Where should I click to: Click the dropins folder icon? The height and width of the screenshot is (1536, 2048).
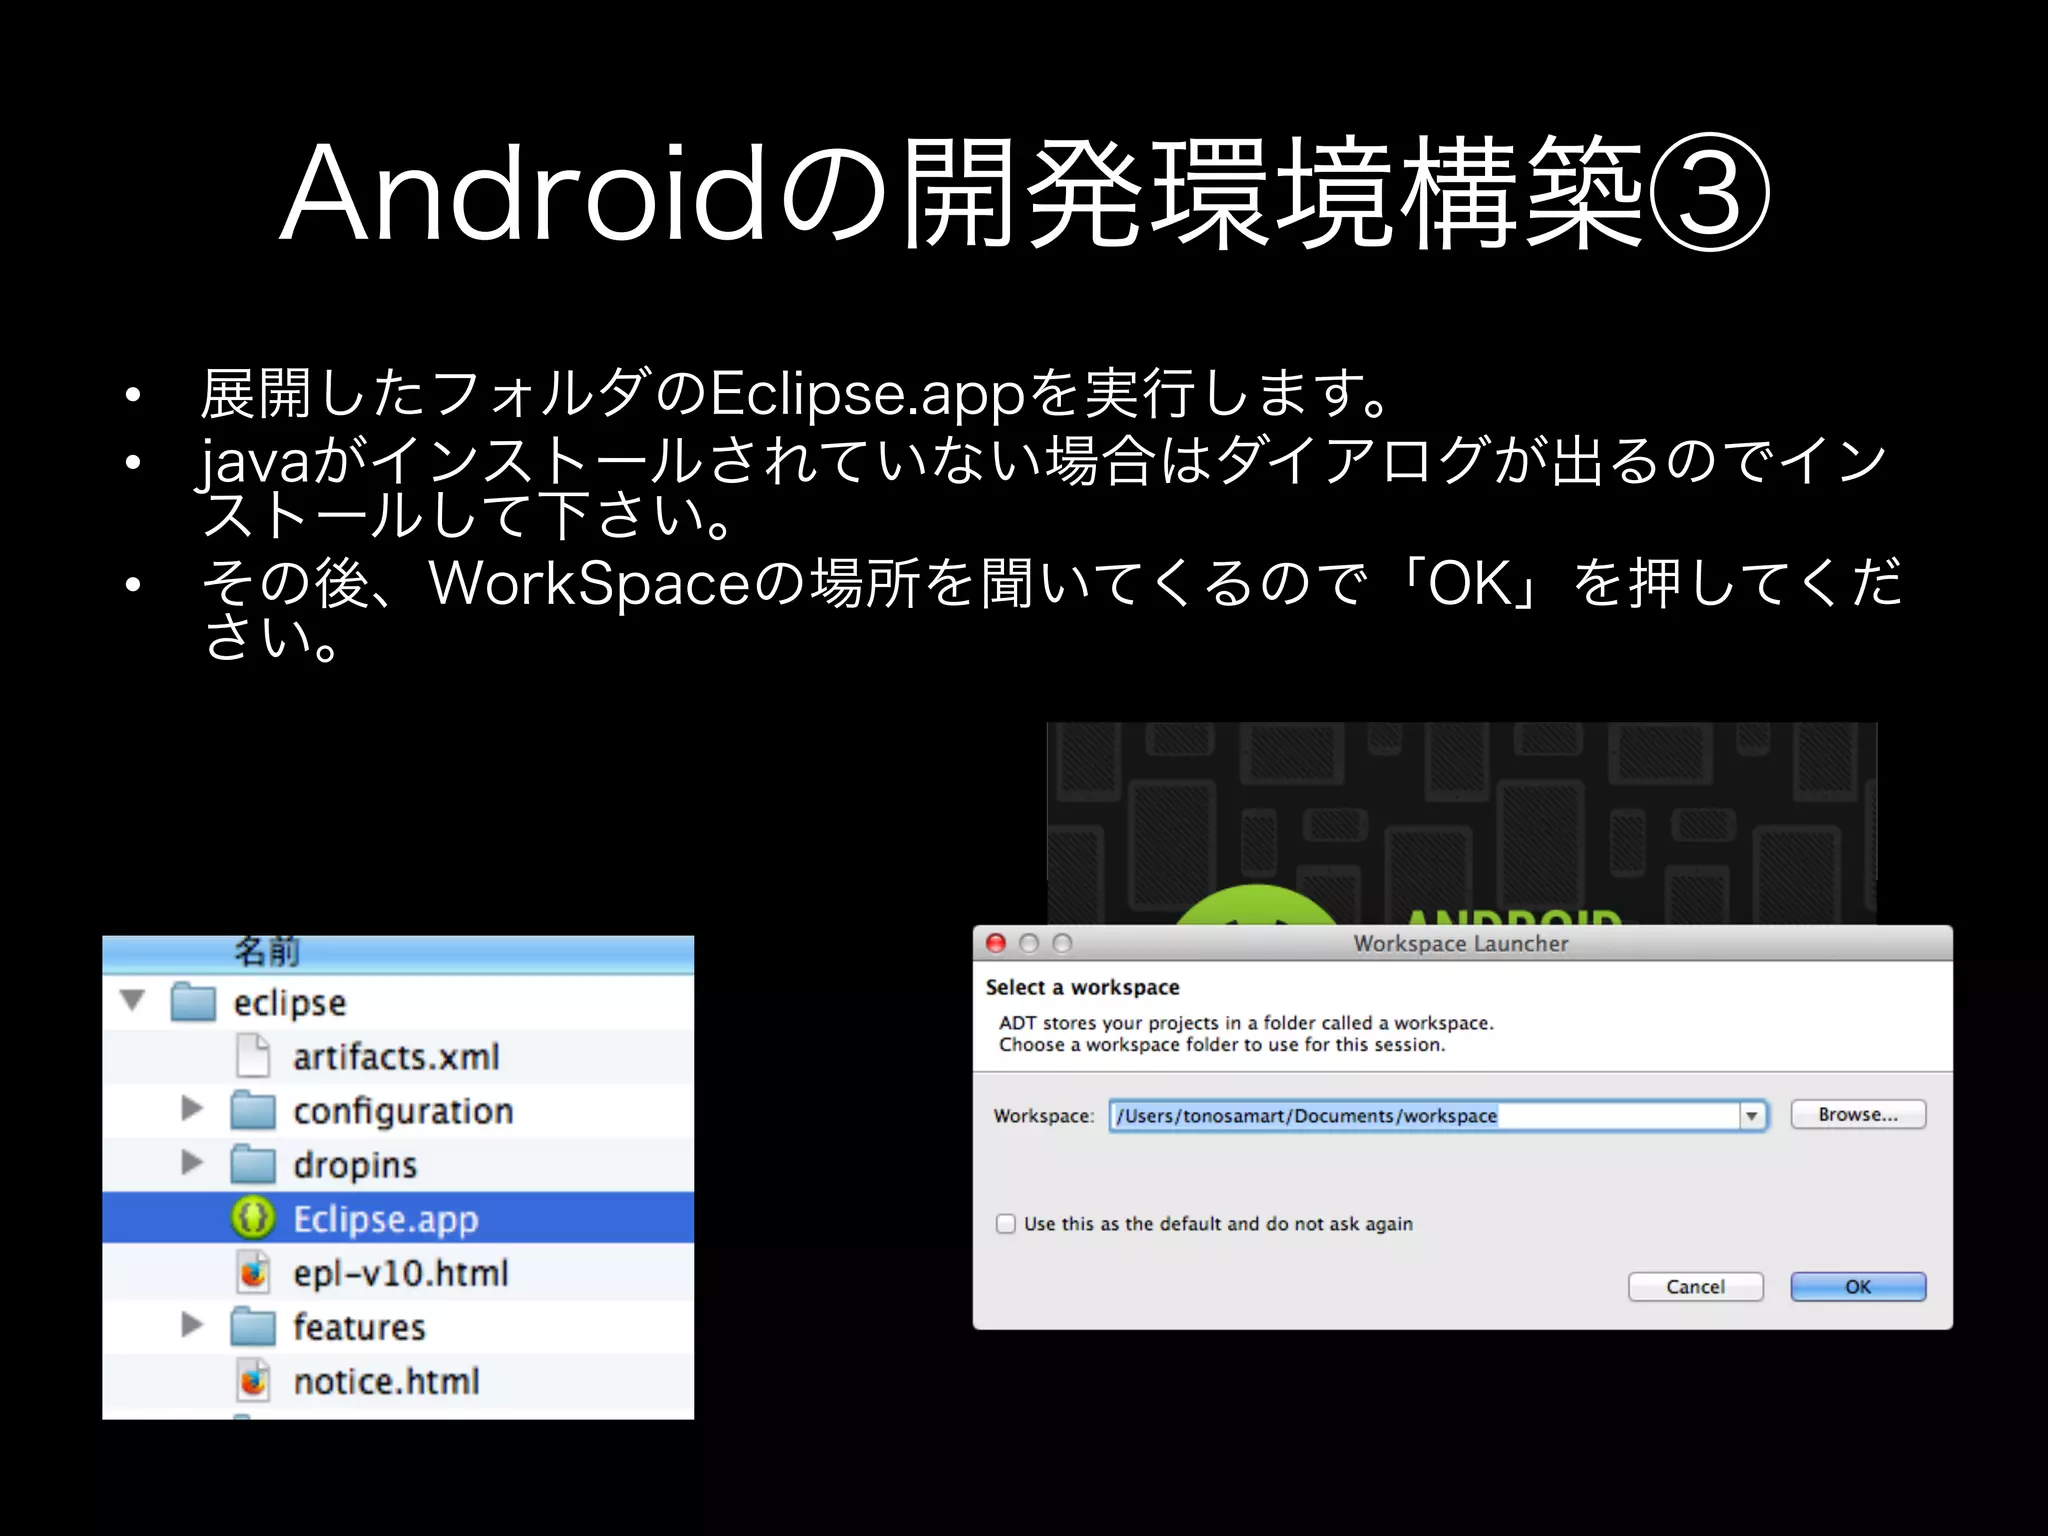[253, 1164]
